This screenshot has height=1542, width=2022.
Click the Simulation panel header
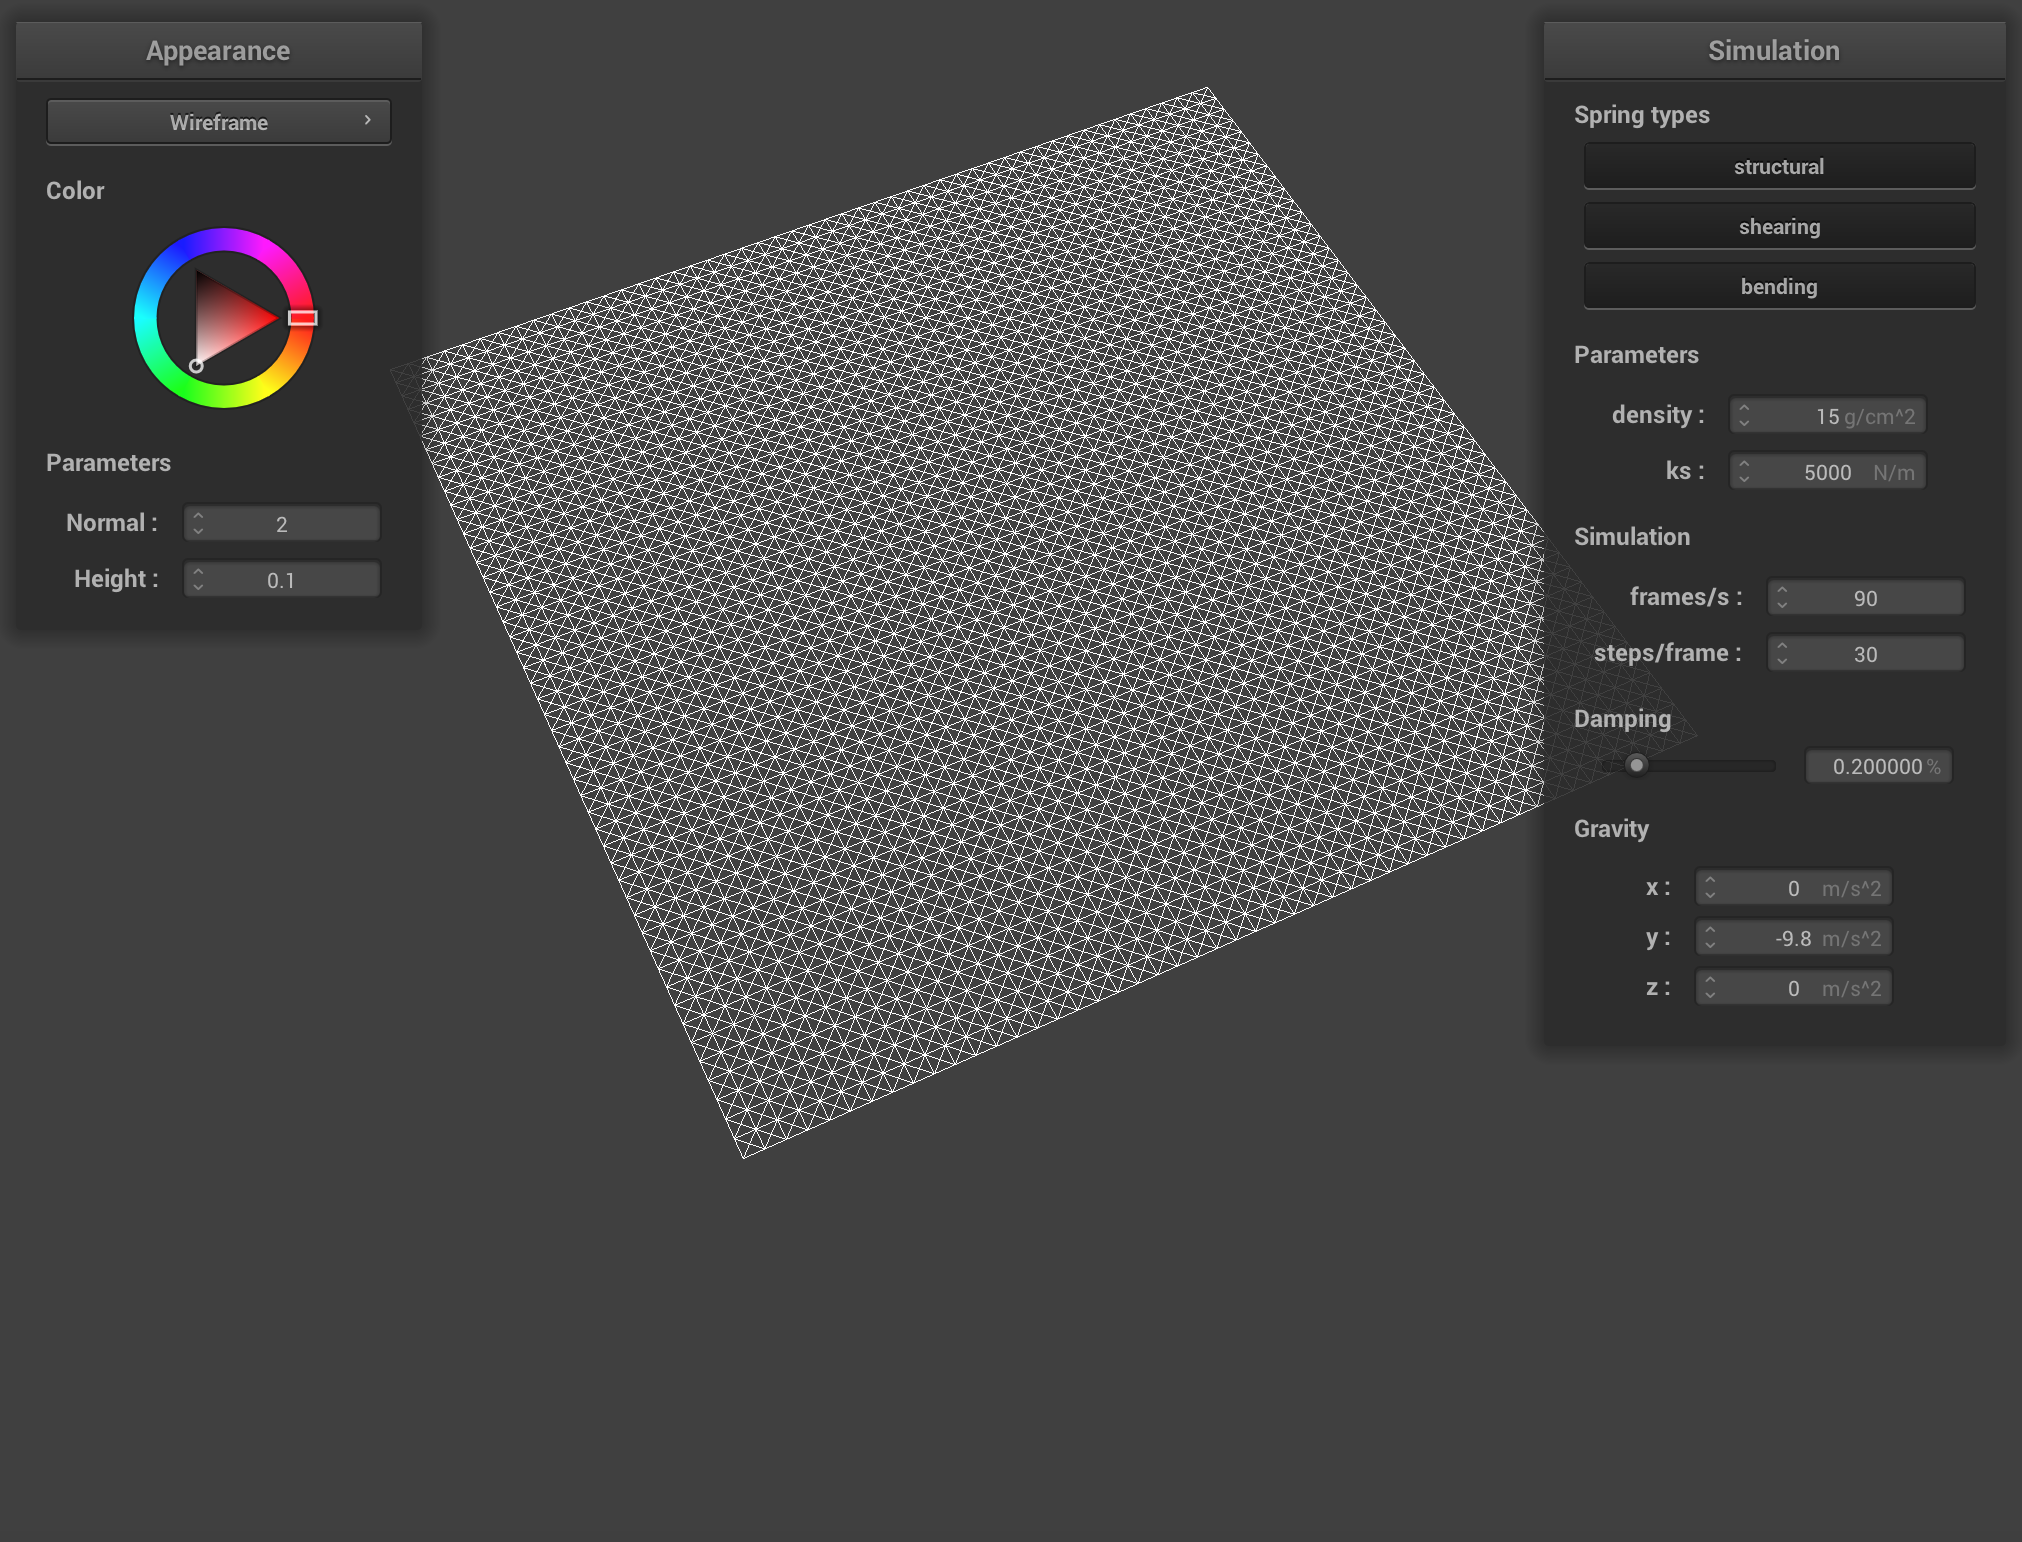click(1773, 50)
